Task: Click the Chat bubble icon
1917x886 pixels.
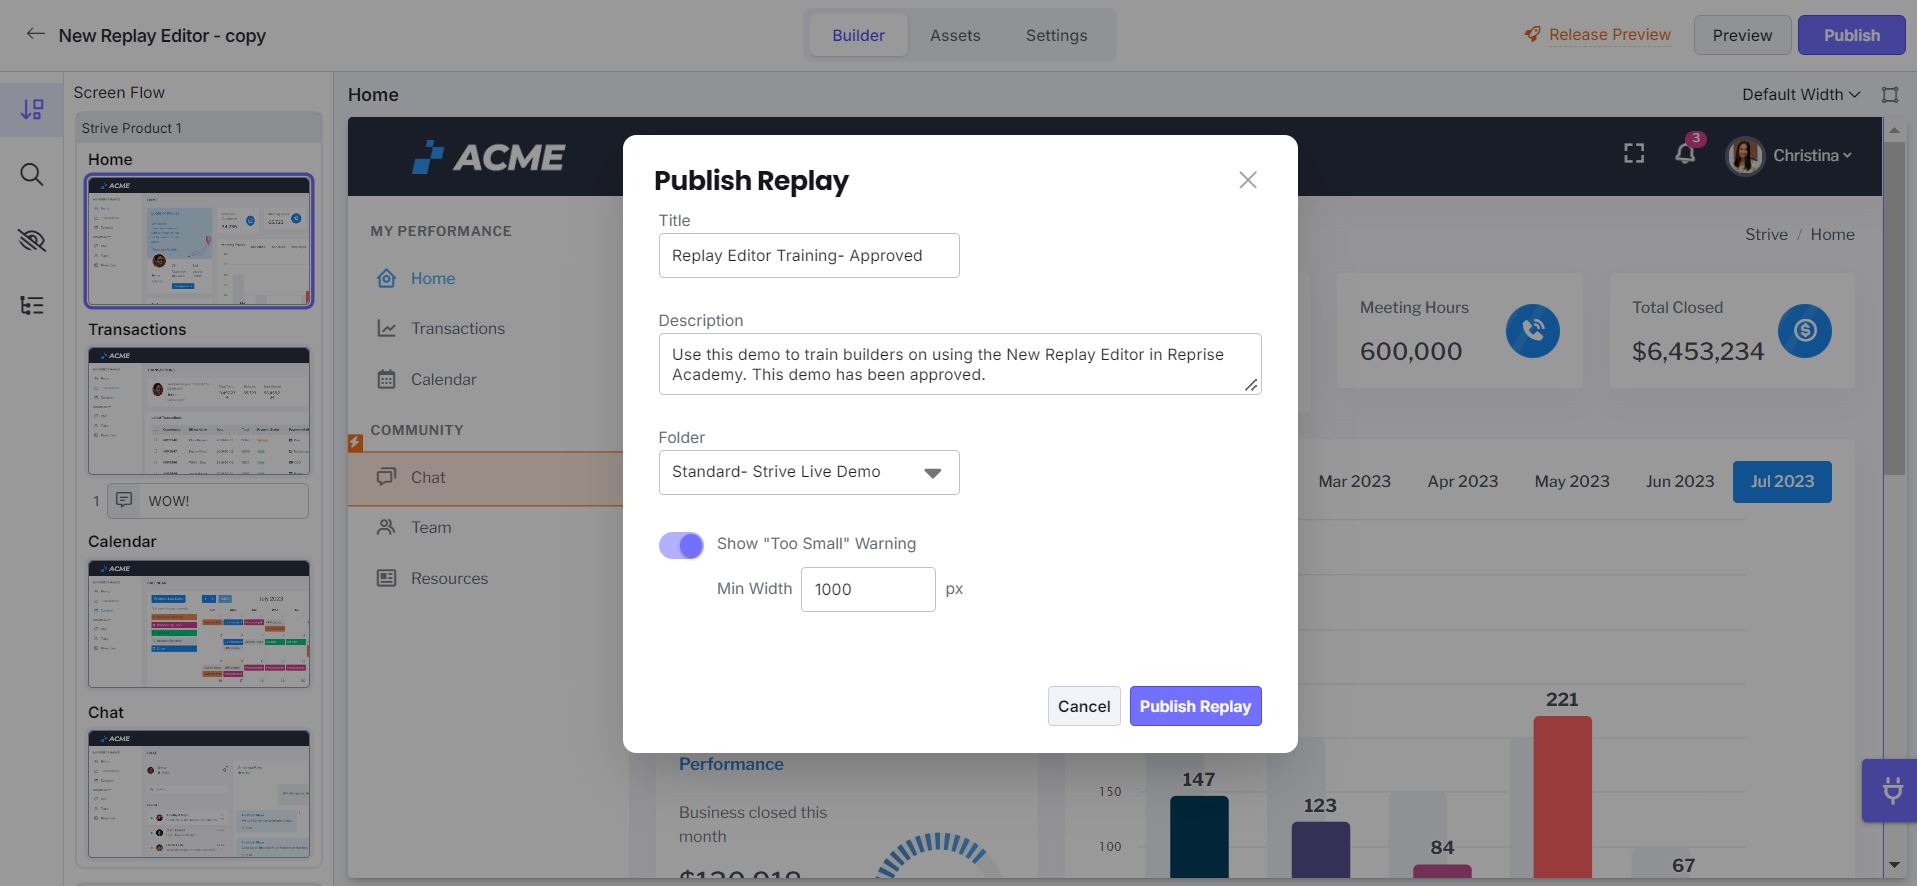Action: (x=386, y=477)
